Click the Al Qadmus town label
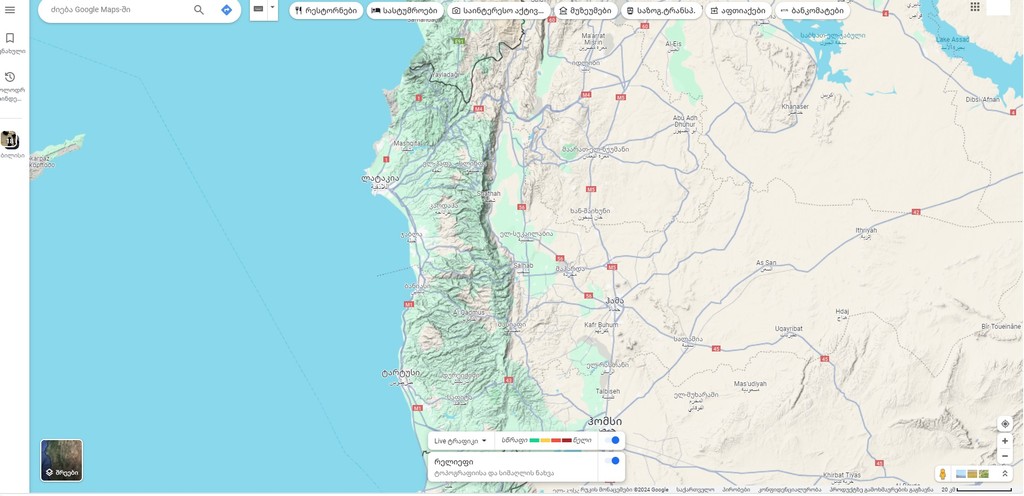 pyautogui.click(x=469, y=313)
